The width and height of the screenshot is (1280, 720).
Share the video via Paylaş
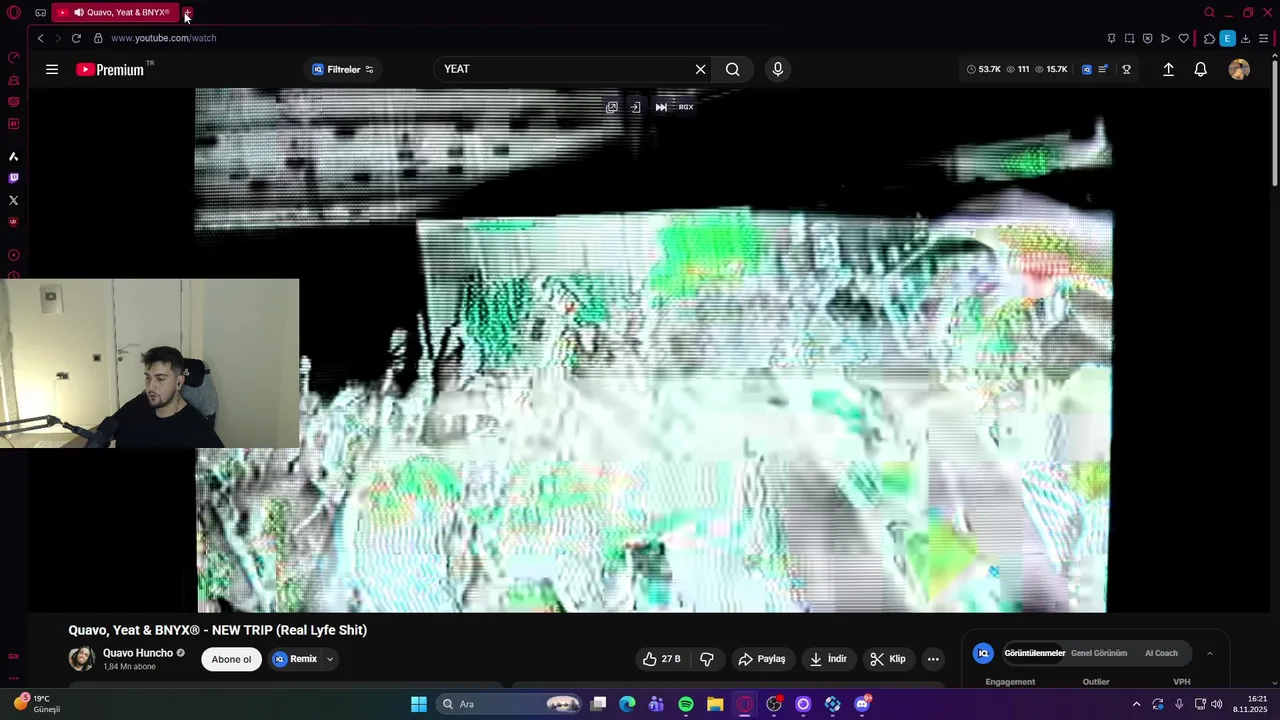[762, 659]
